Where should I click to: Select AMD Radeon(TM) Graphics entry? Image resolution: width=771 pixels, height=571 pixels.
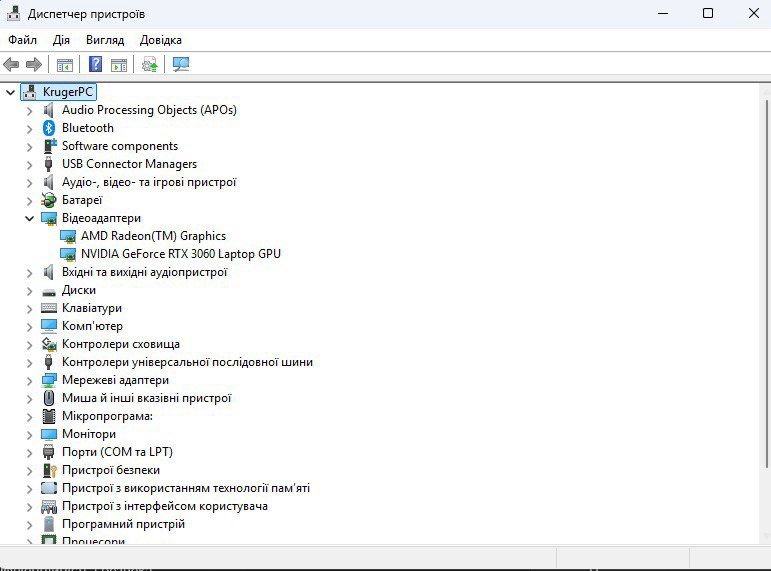153,236
